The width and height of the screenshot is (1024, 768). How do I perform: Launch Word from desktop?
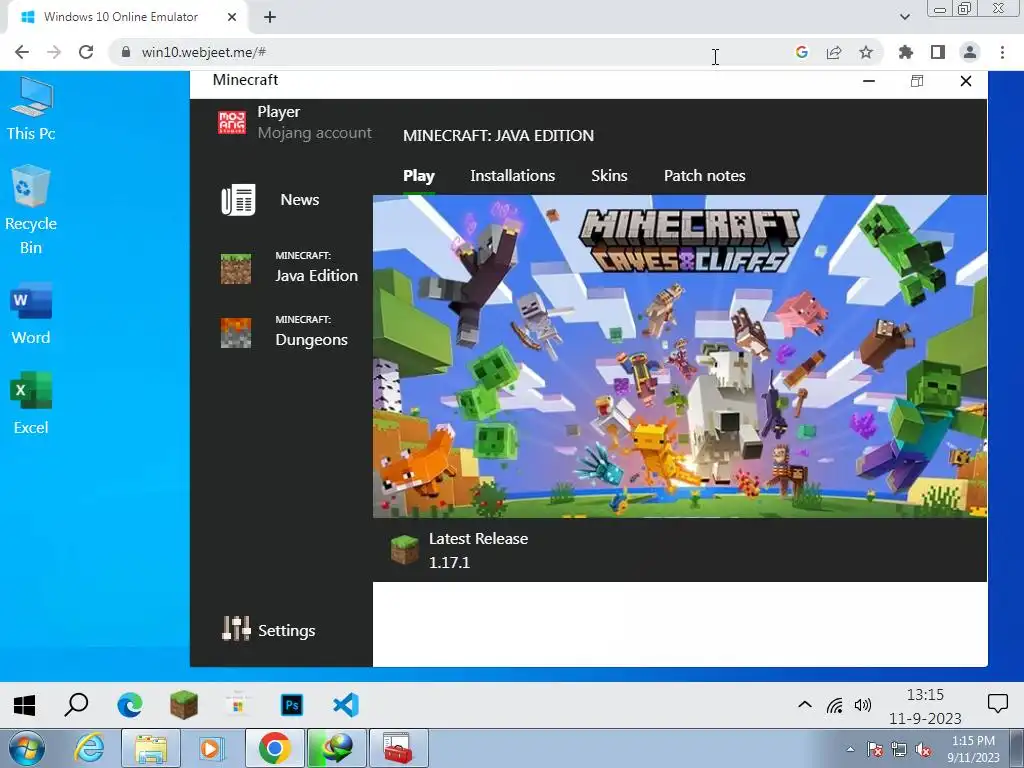click(31, 313)
